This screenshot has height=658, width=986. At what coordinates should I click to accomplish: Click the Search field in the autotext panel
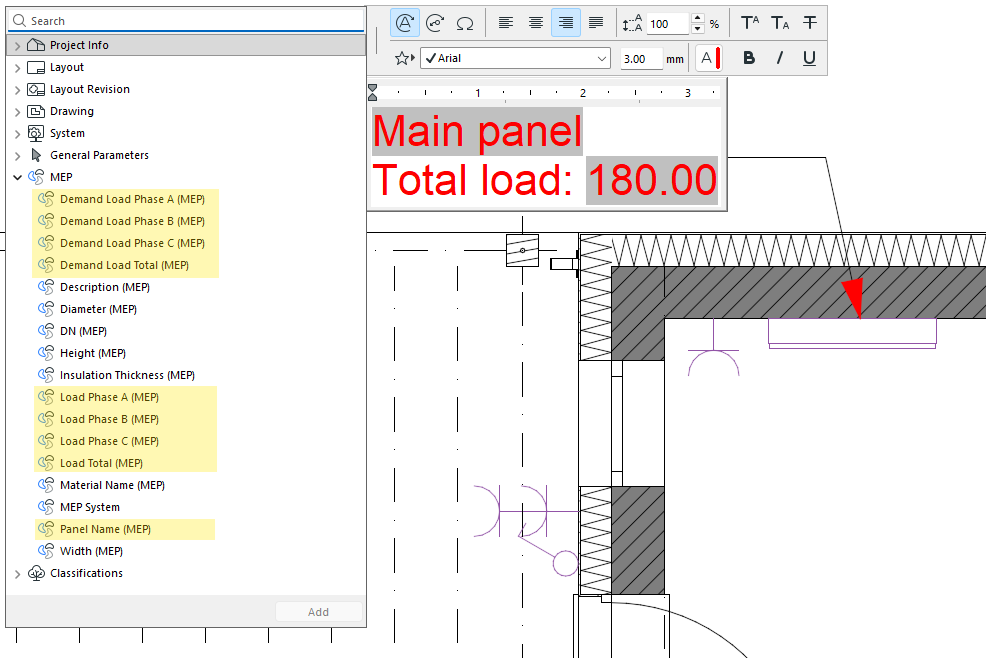(x=186, y=21)
